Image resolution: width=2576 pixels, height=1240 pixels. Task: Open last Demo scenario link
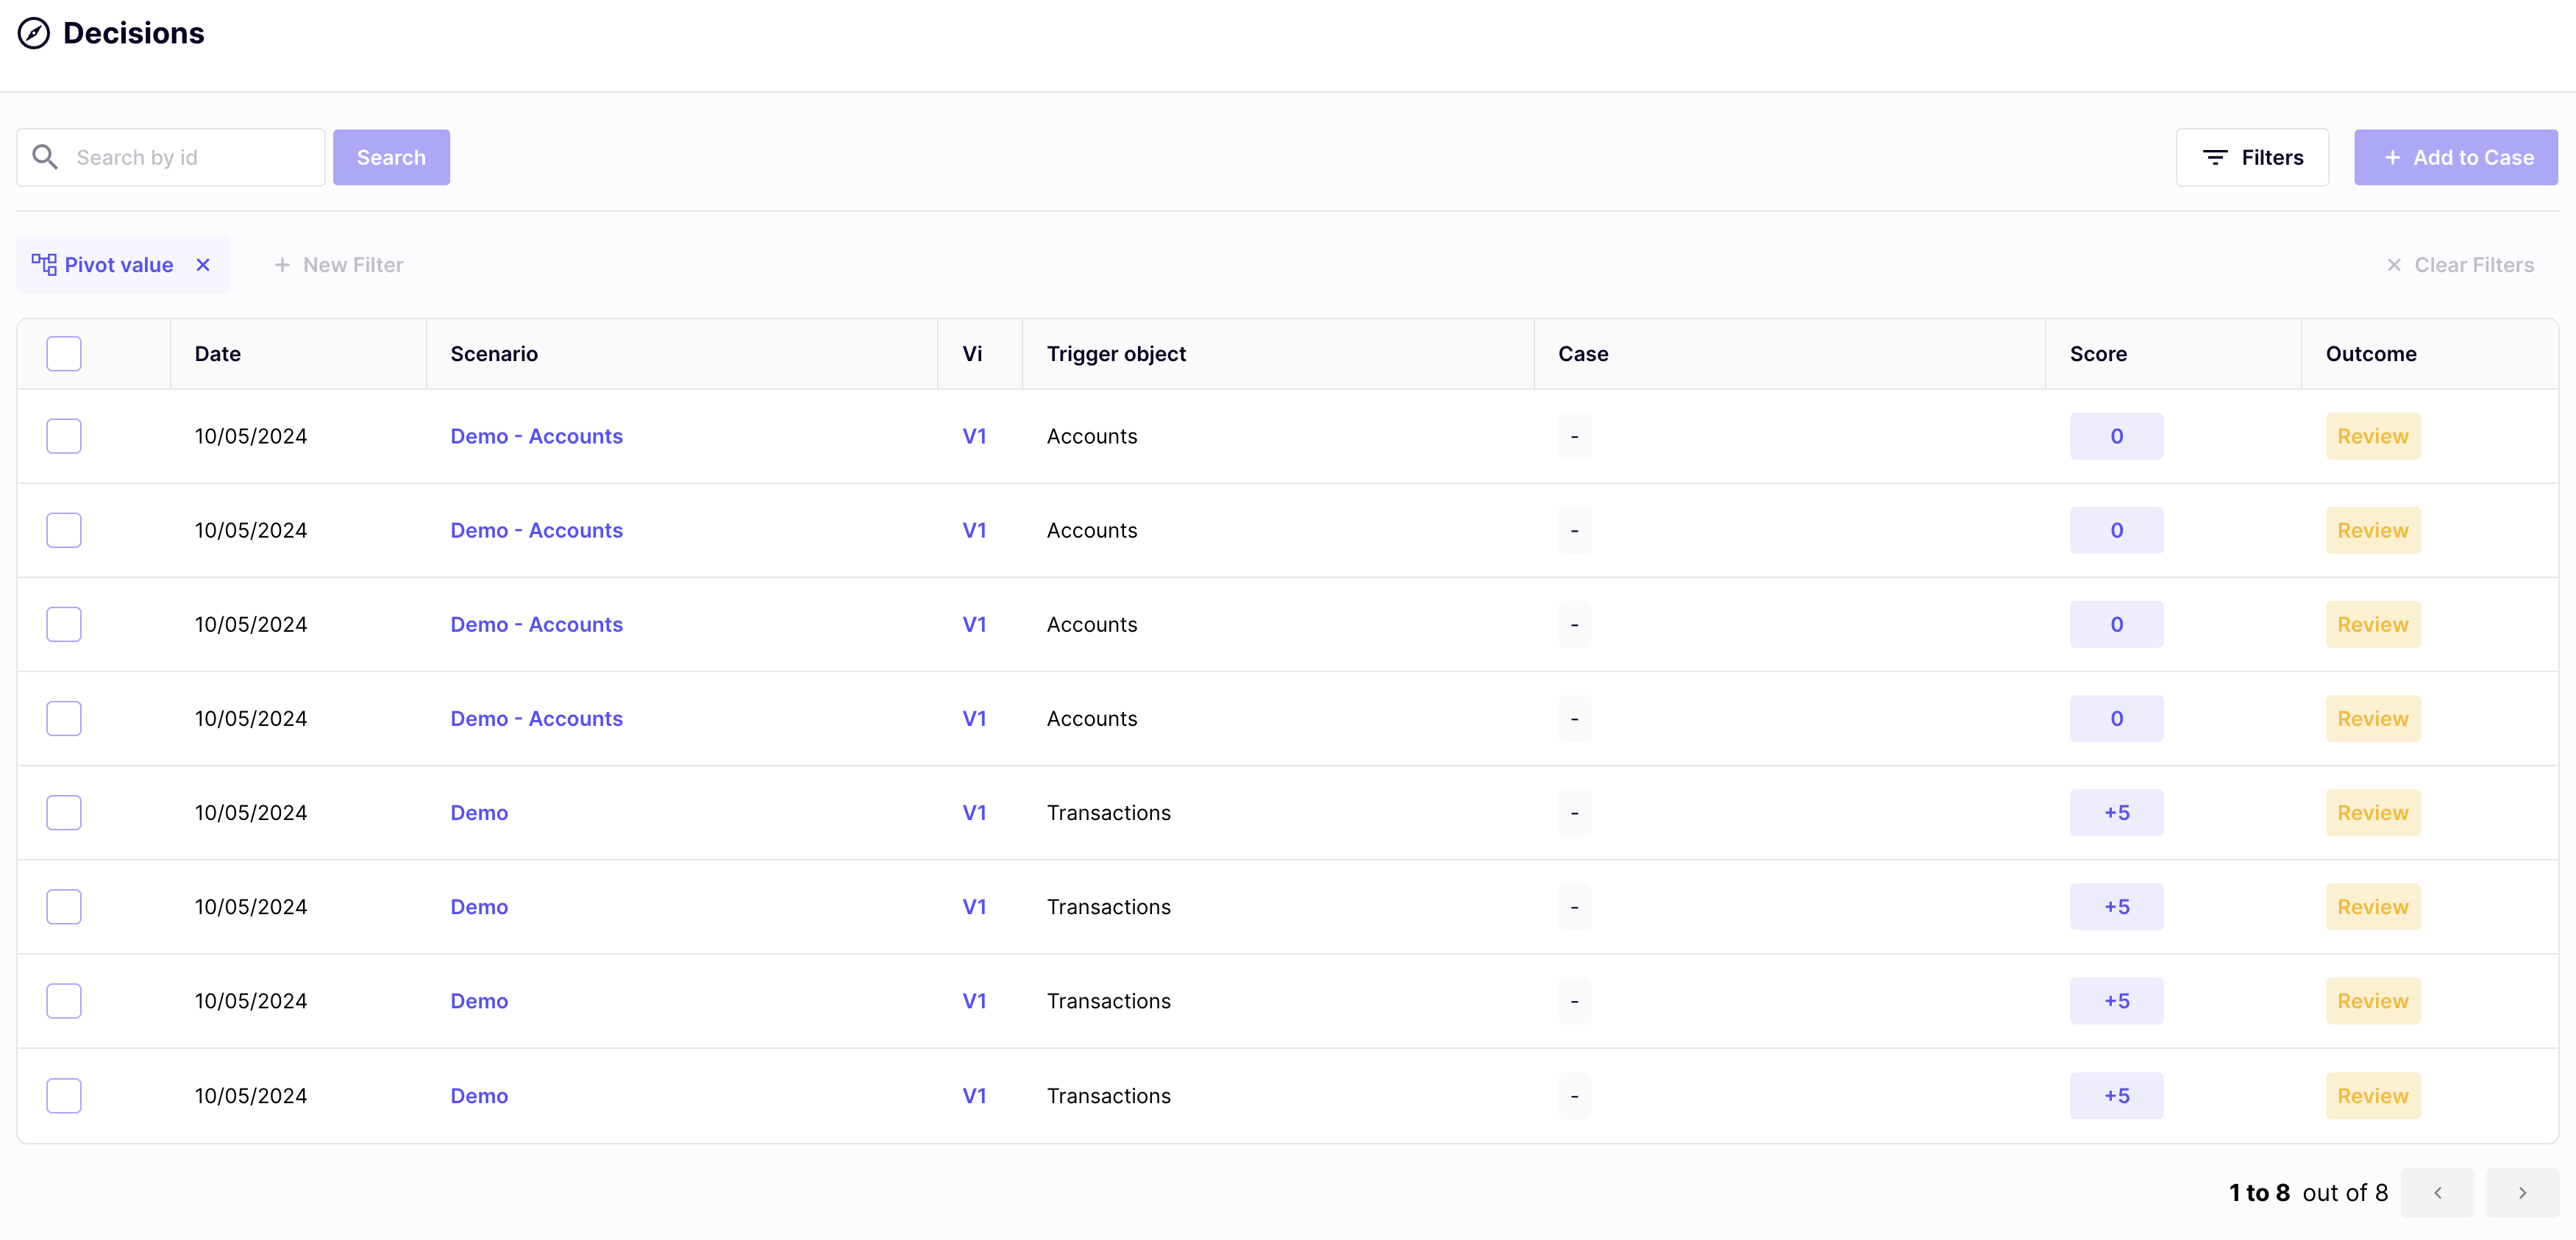[479, 1095]
